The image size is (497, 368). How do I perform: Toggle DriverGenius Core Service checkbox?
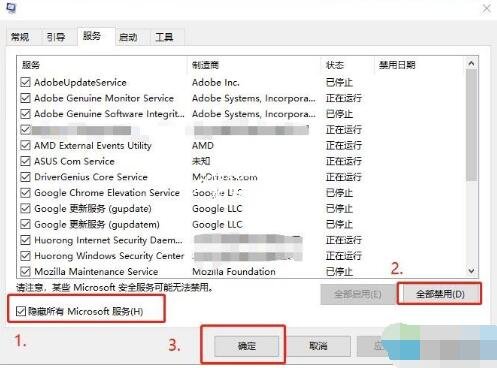(x=26, y=177)
